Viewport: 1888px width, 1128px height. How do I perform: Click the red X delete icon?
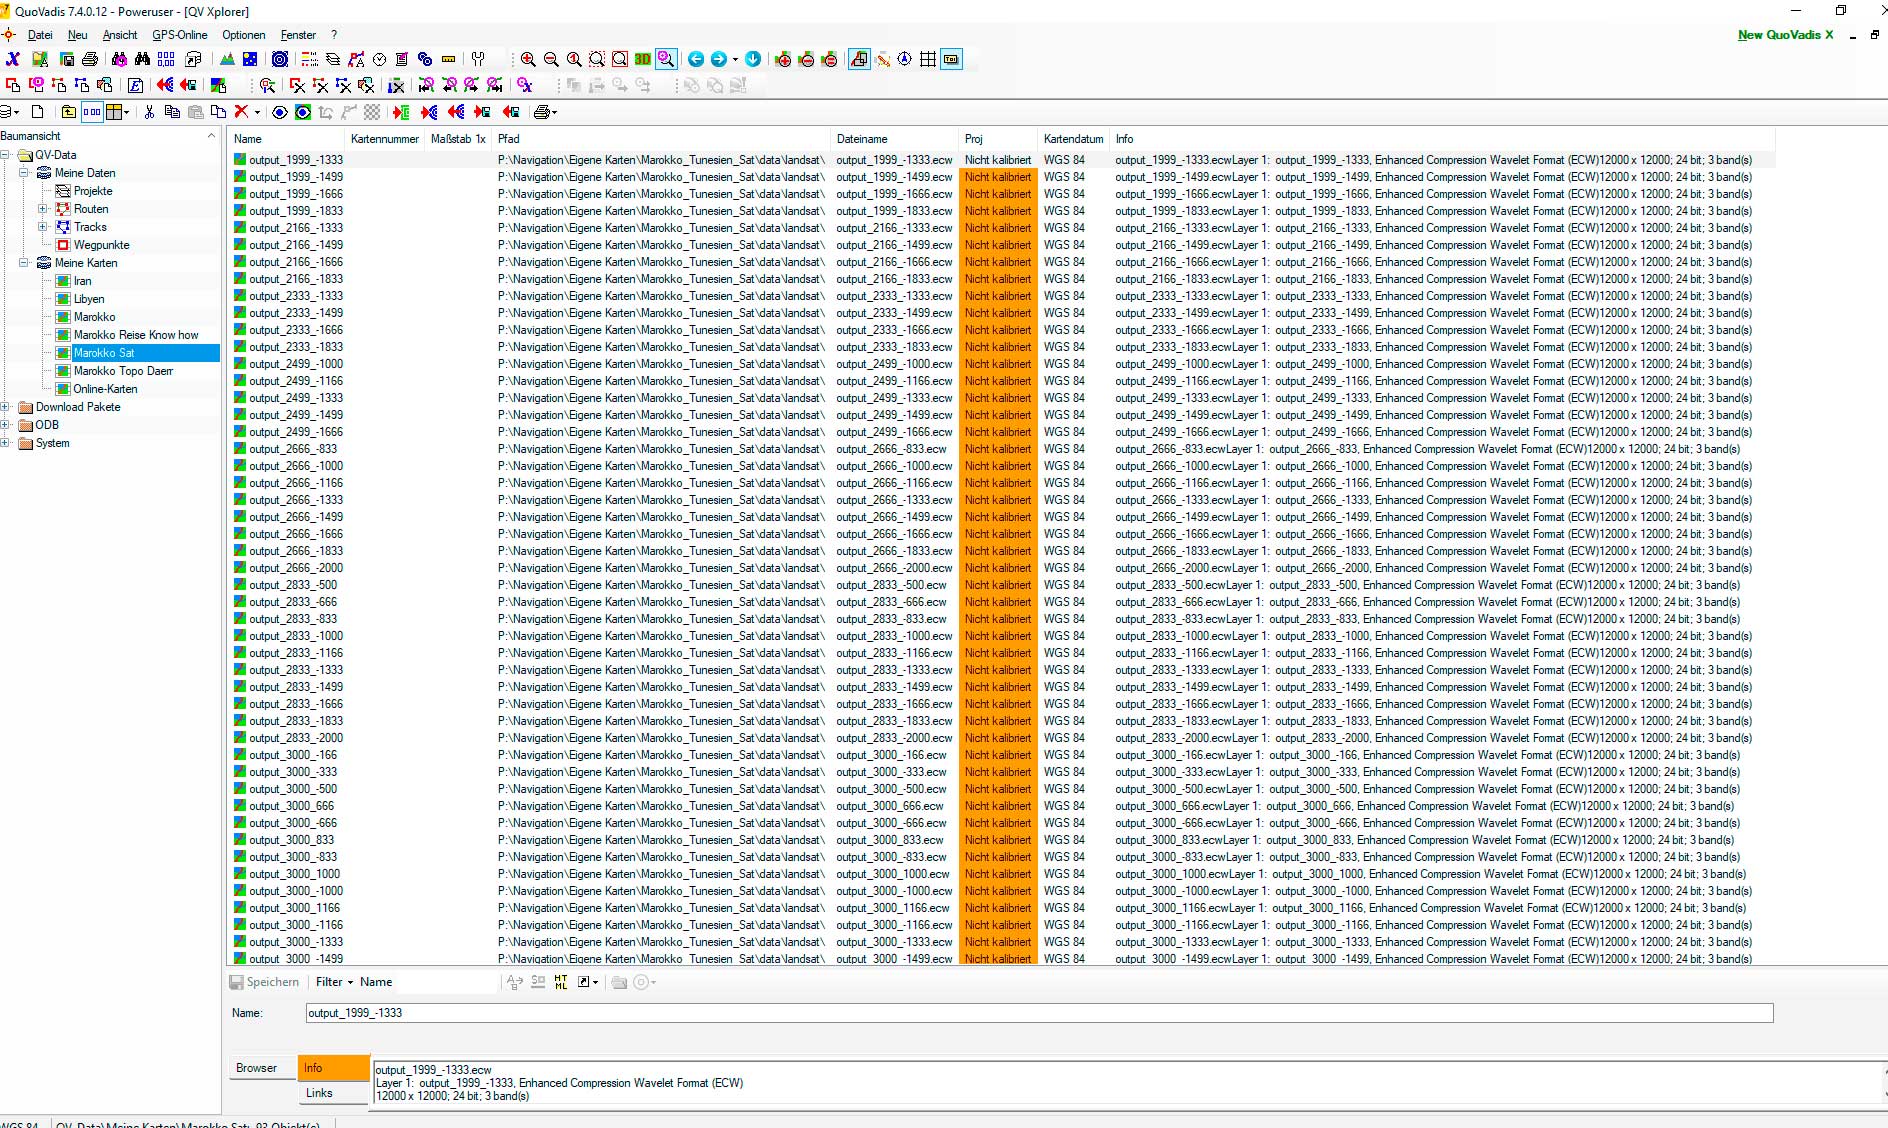pos(241,112)
